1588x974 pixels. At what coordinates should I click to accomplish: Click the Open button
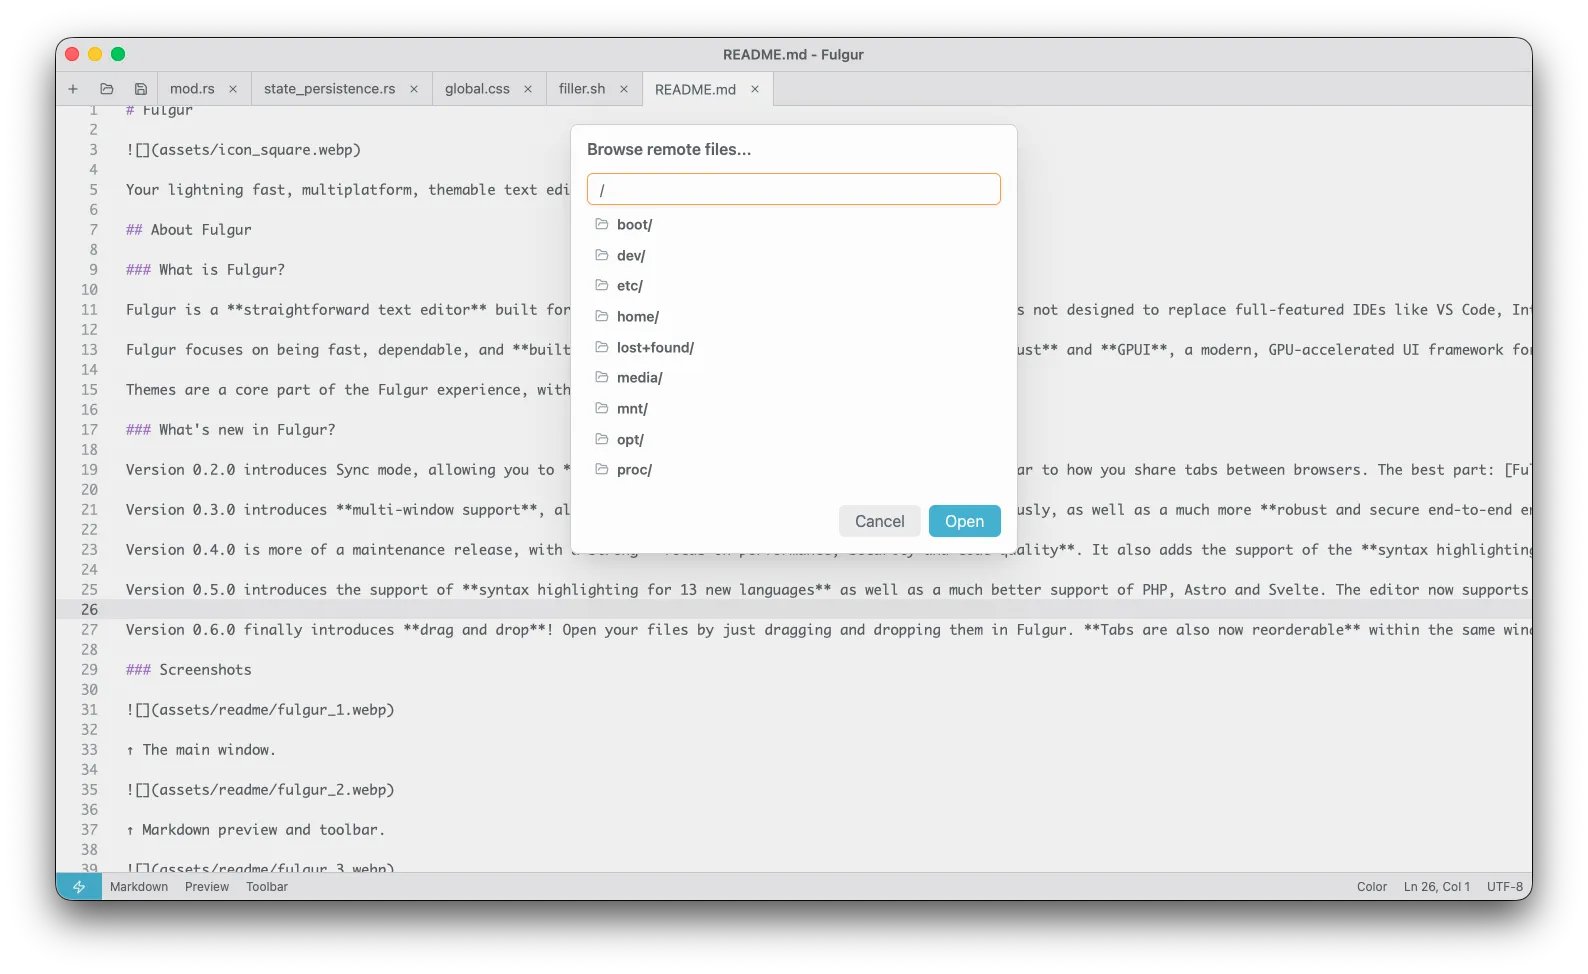point(965,521)
